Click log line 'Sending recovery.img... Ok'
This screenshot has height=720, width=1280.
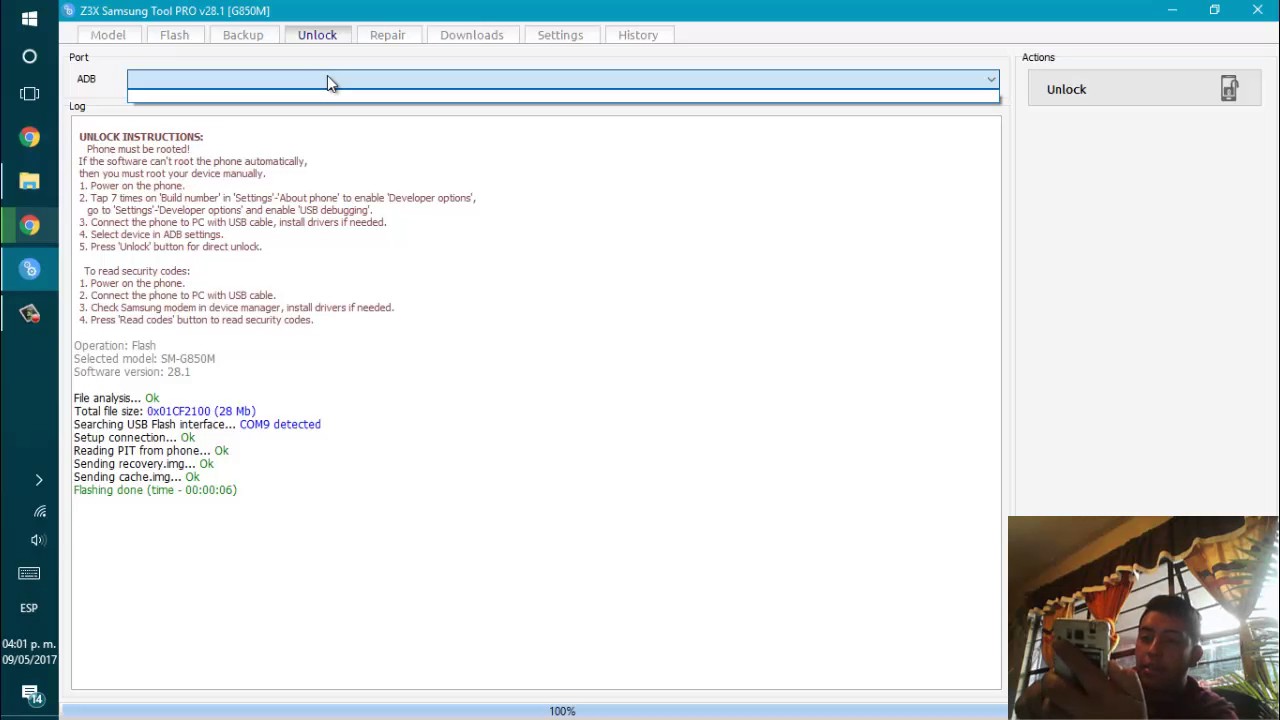click(143, 464)
